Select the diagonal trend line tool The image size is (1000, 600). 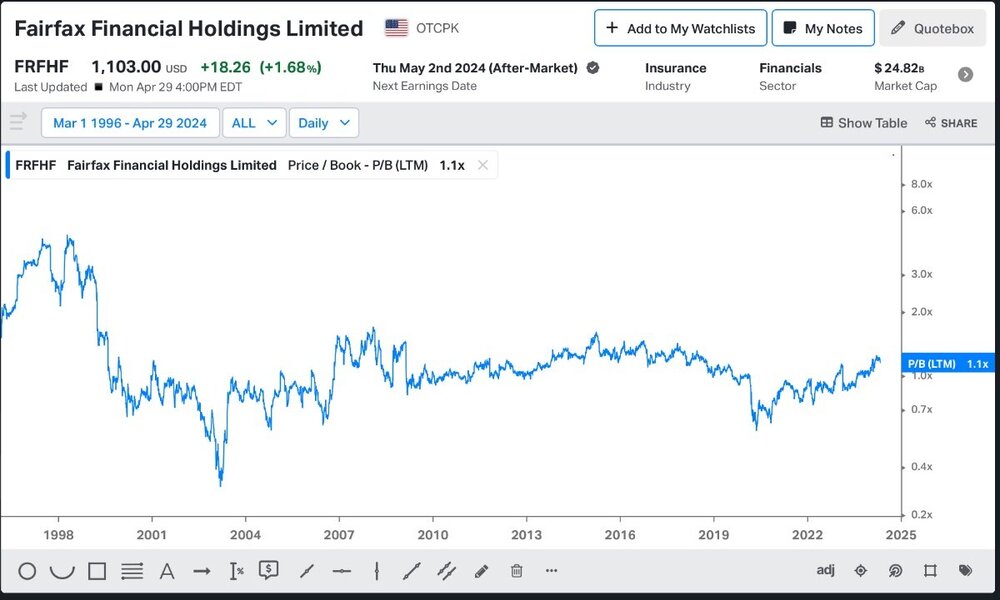point(307,571)
